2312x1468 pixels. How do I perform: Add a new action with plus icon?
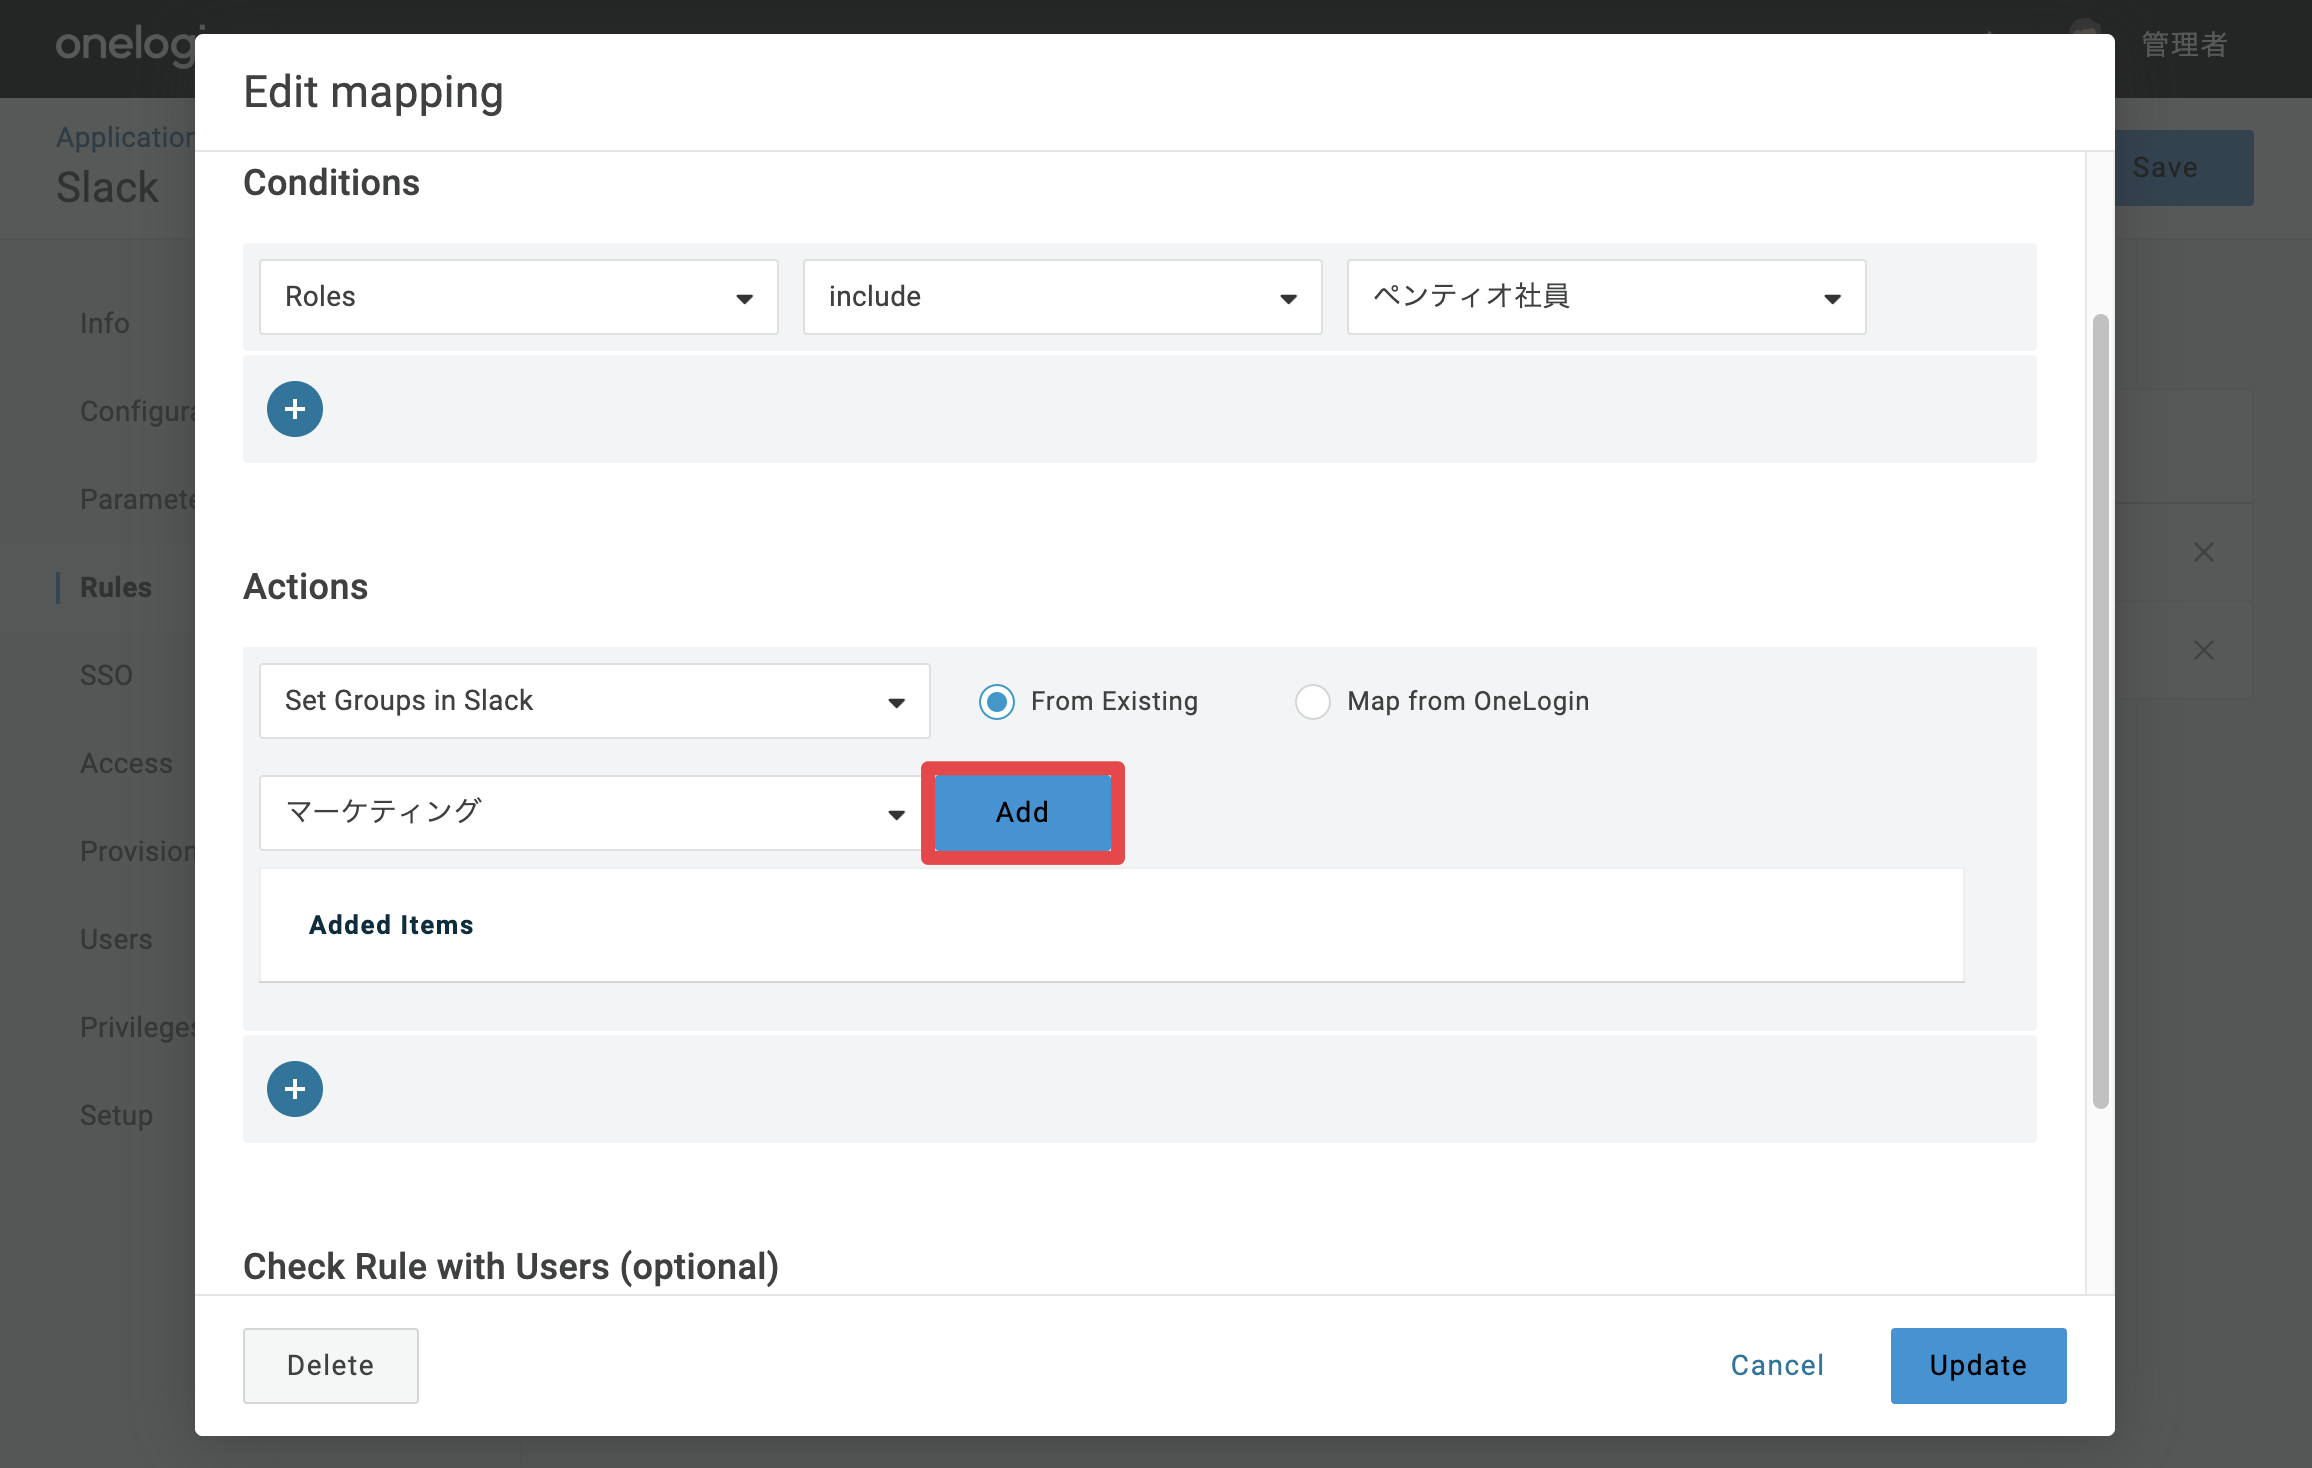(294, 1089)
